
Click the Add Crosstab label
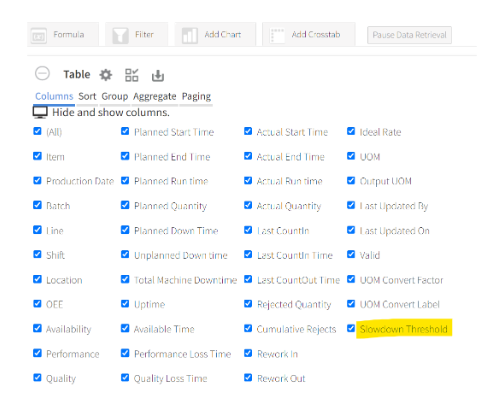[316, 34]
